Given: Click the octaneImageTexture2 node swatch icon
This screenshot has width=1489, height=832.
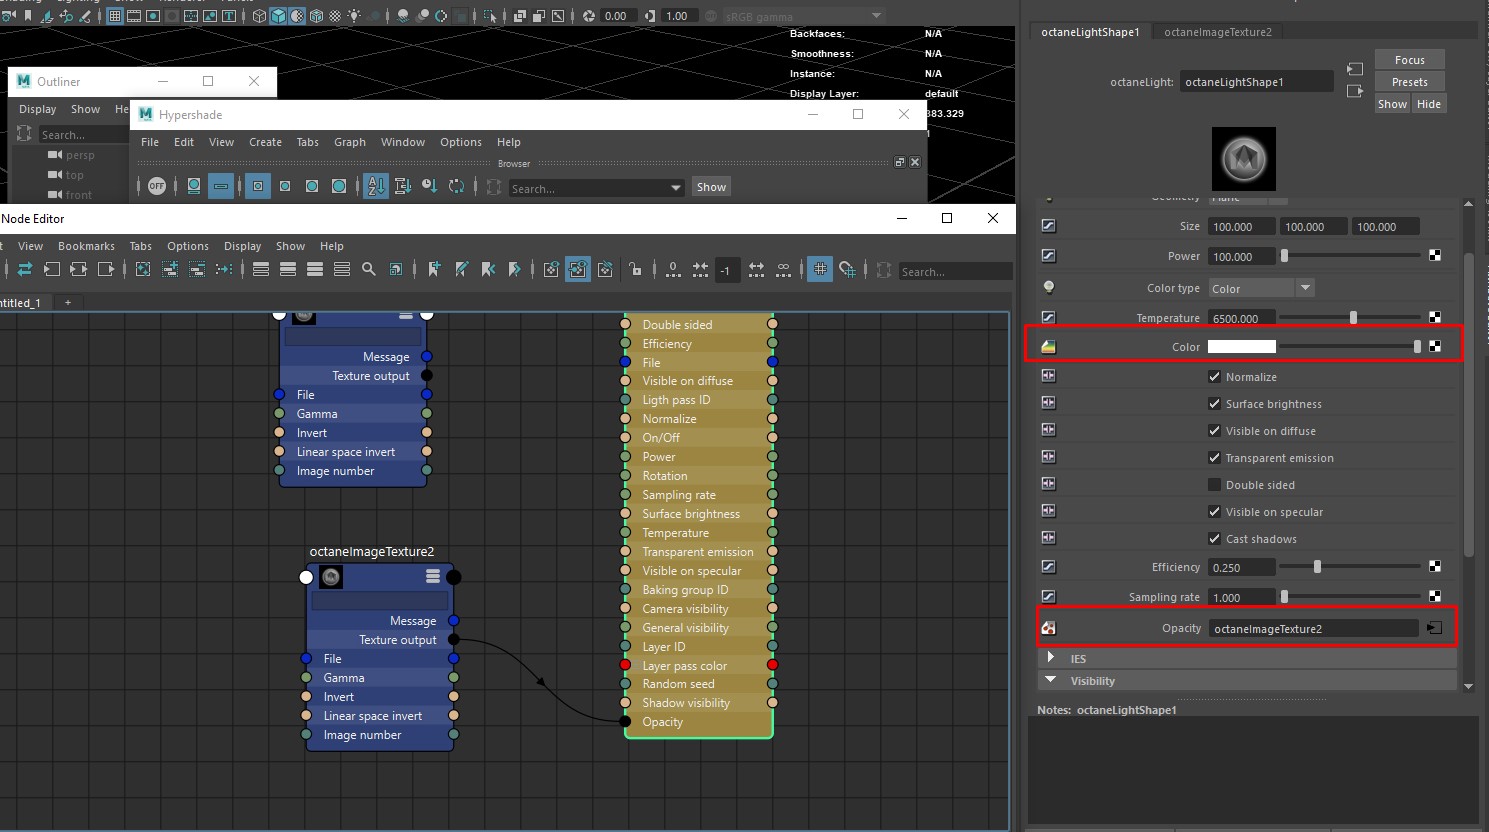Looking at the screenshot, I should tap(331, 576).
